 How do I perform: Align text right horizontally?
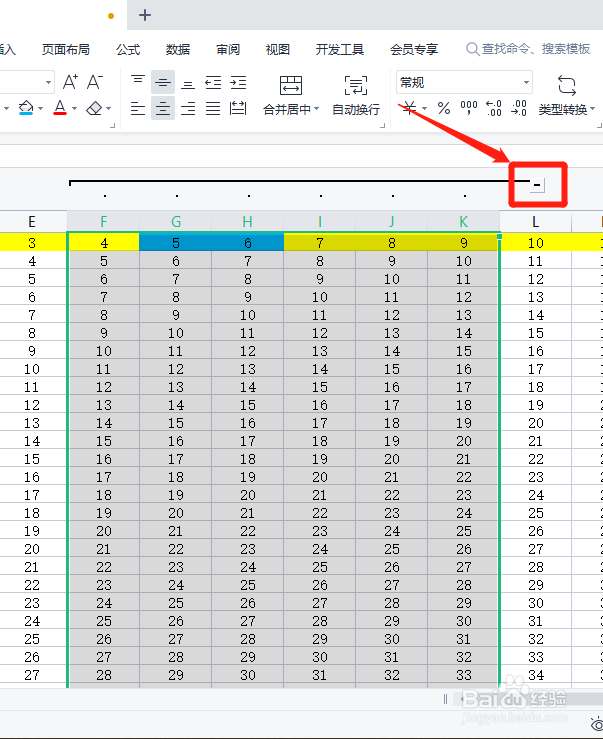188,108
